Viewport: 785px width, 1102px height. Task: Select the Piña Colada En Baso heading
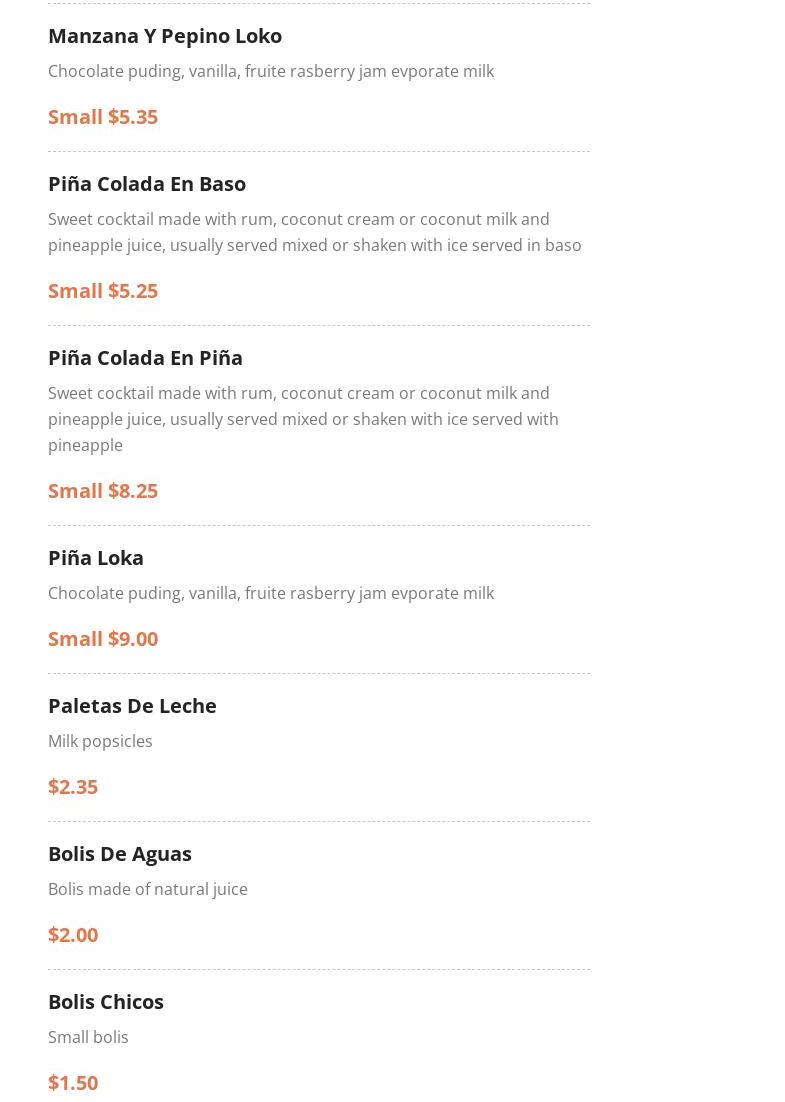147,184
